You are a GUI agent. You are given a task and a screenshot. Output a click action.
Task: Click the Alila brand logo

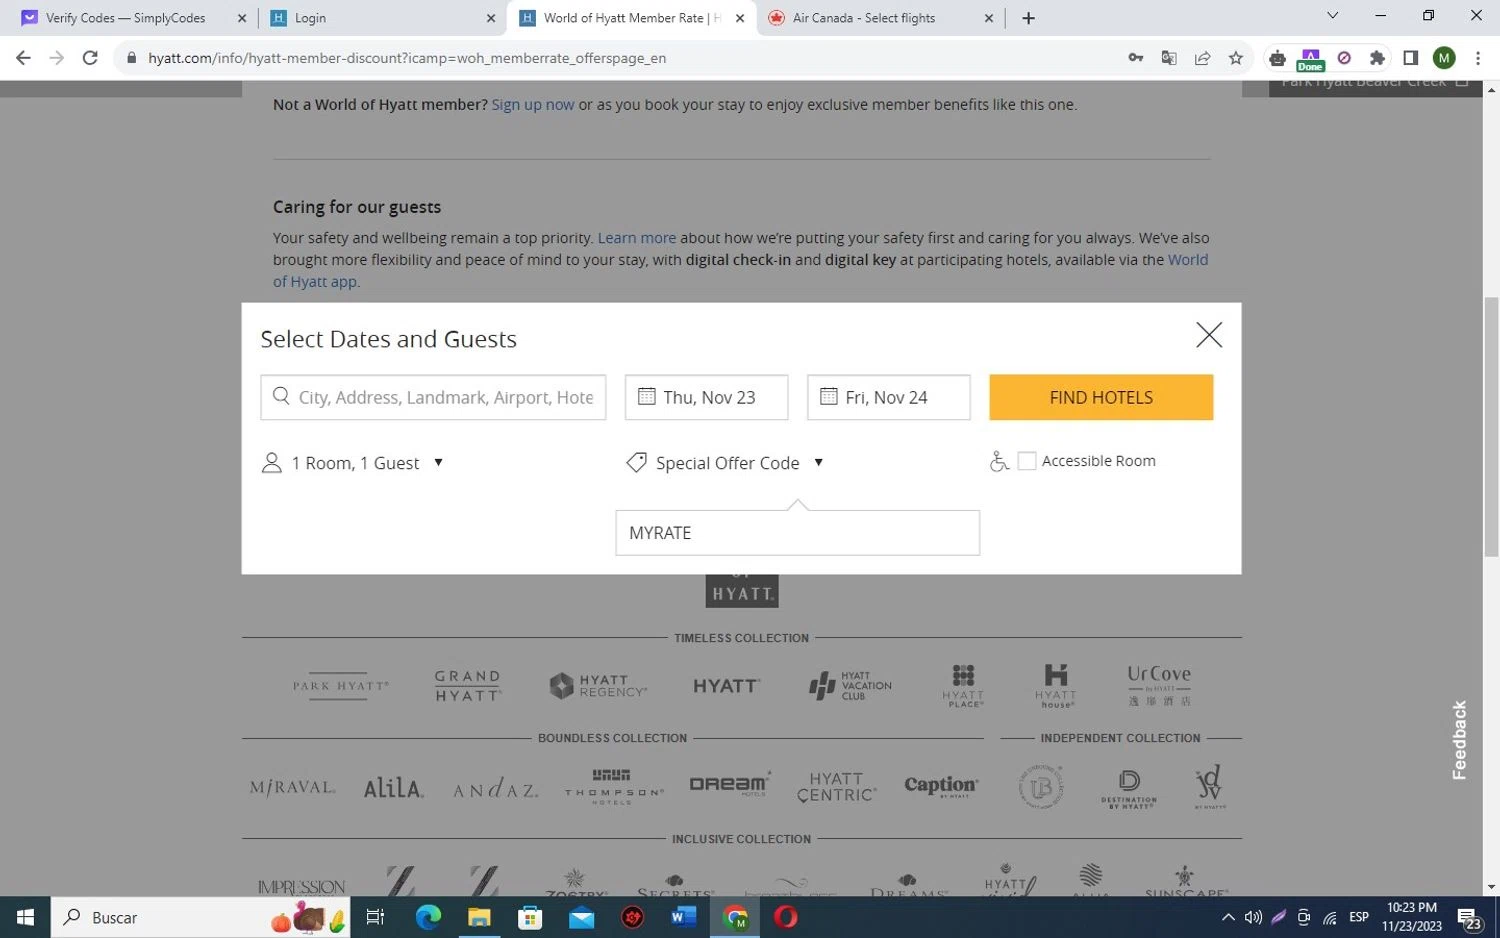(394, 787)
